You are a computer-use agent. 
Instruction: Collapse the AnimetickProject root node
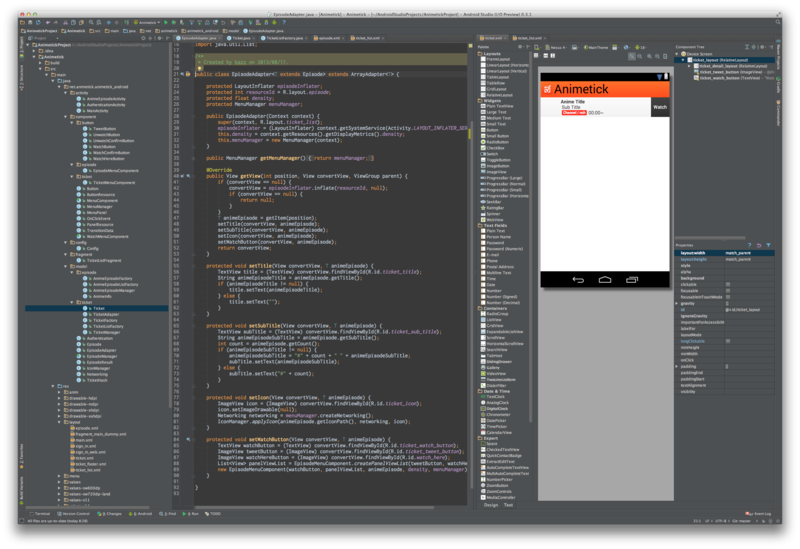pyautogui.click(x=29, y=45)
